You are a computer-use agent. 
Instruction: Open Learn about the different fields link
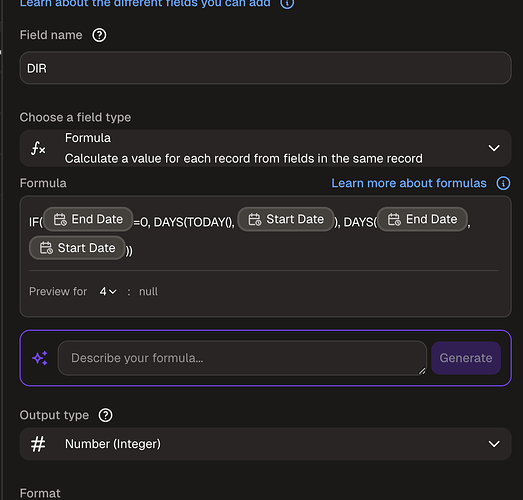click(x=145, y=3)
